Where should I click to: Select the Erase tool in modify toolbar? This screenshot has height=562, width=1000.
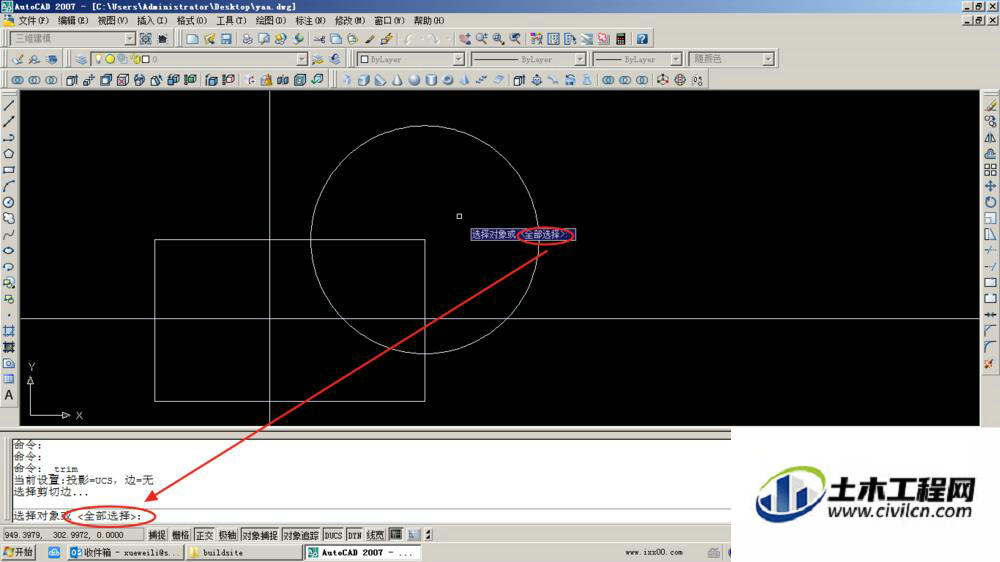pyautogui.click(x=990, y=105)
